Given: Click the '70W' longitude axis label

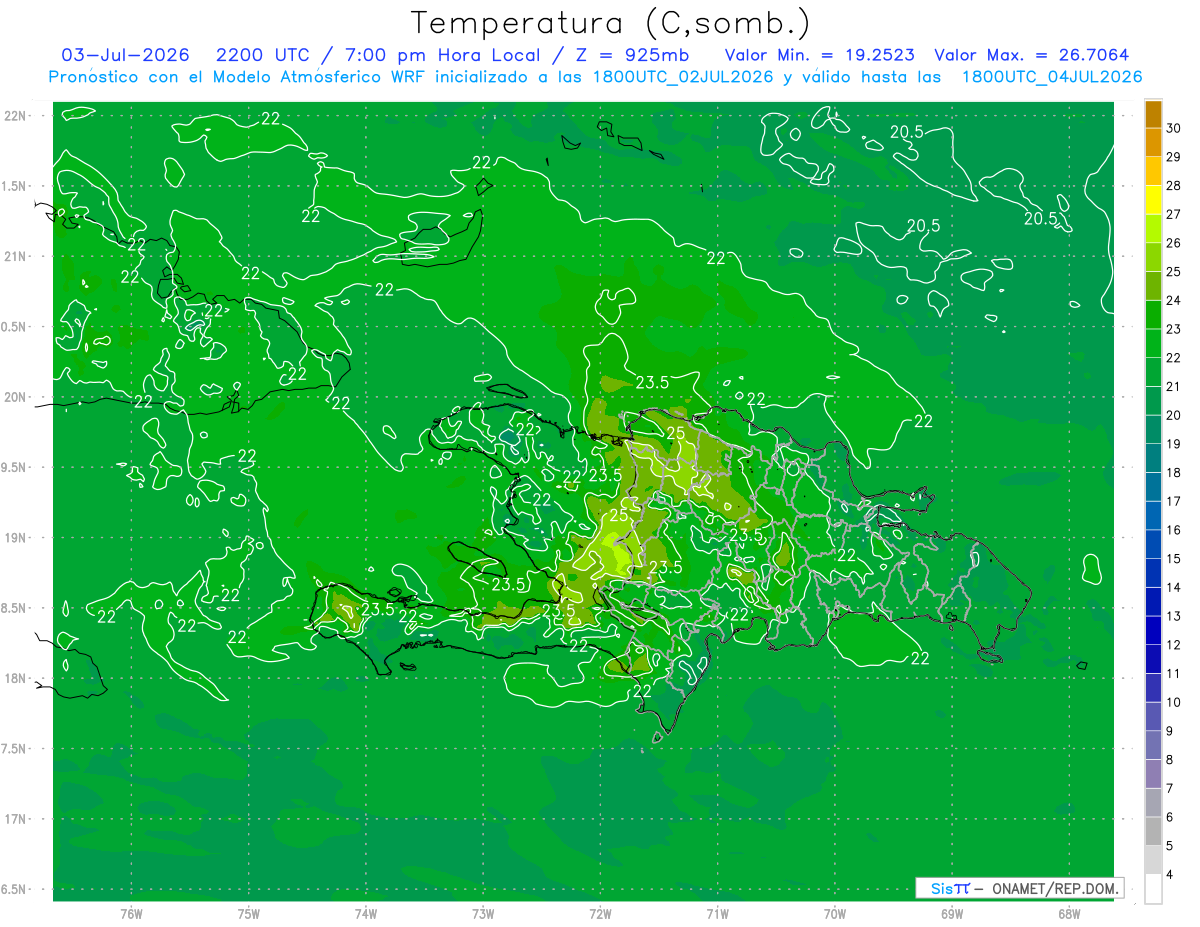Looking at the screenshot, I should 834,913.
